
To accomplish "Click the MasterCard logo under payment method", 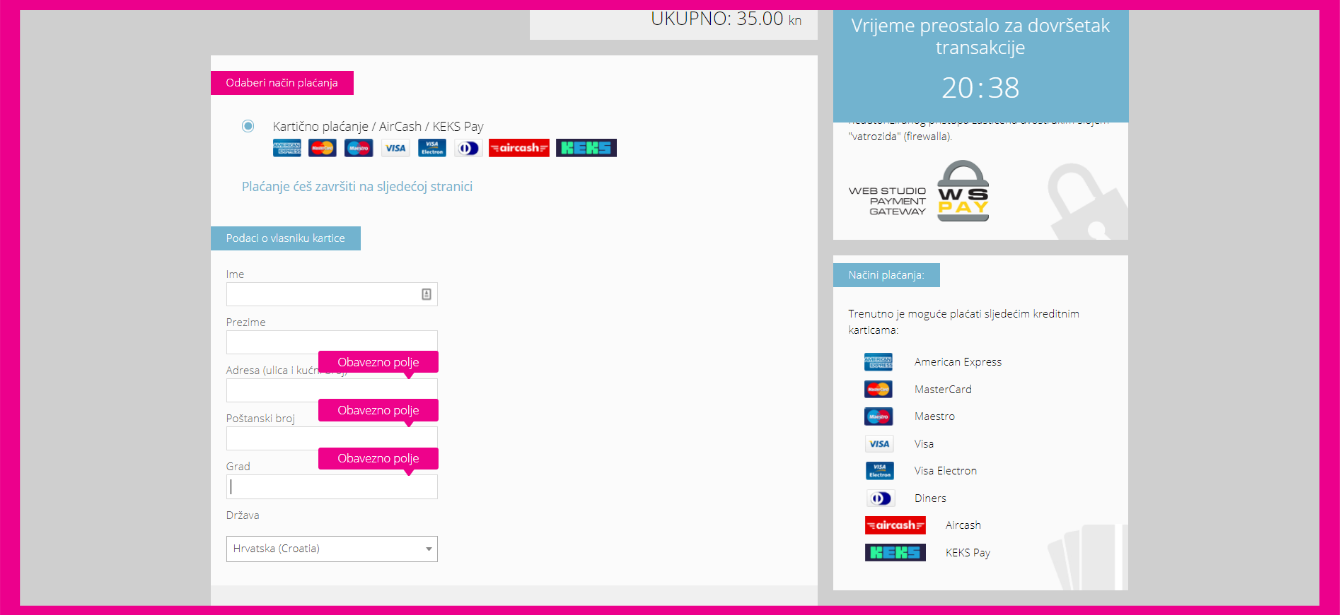I will click(x=322, y=148).
